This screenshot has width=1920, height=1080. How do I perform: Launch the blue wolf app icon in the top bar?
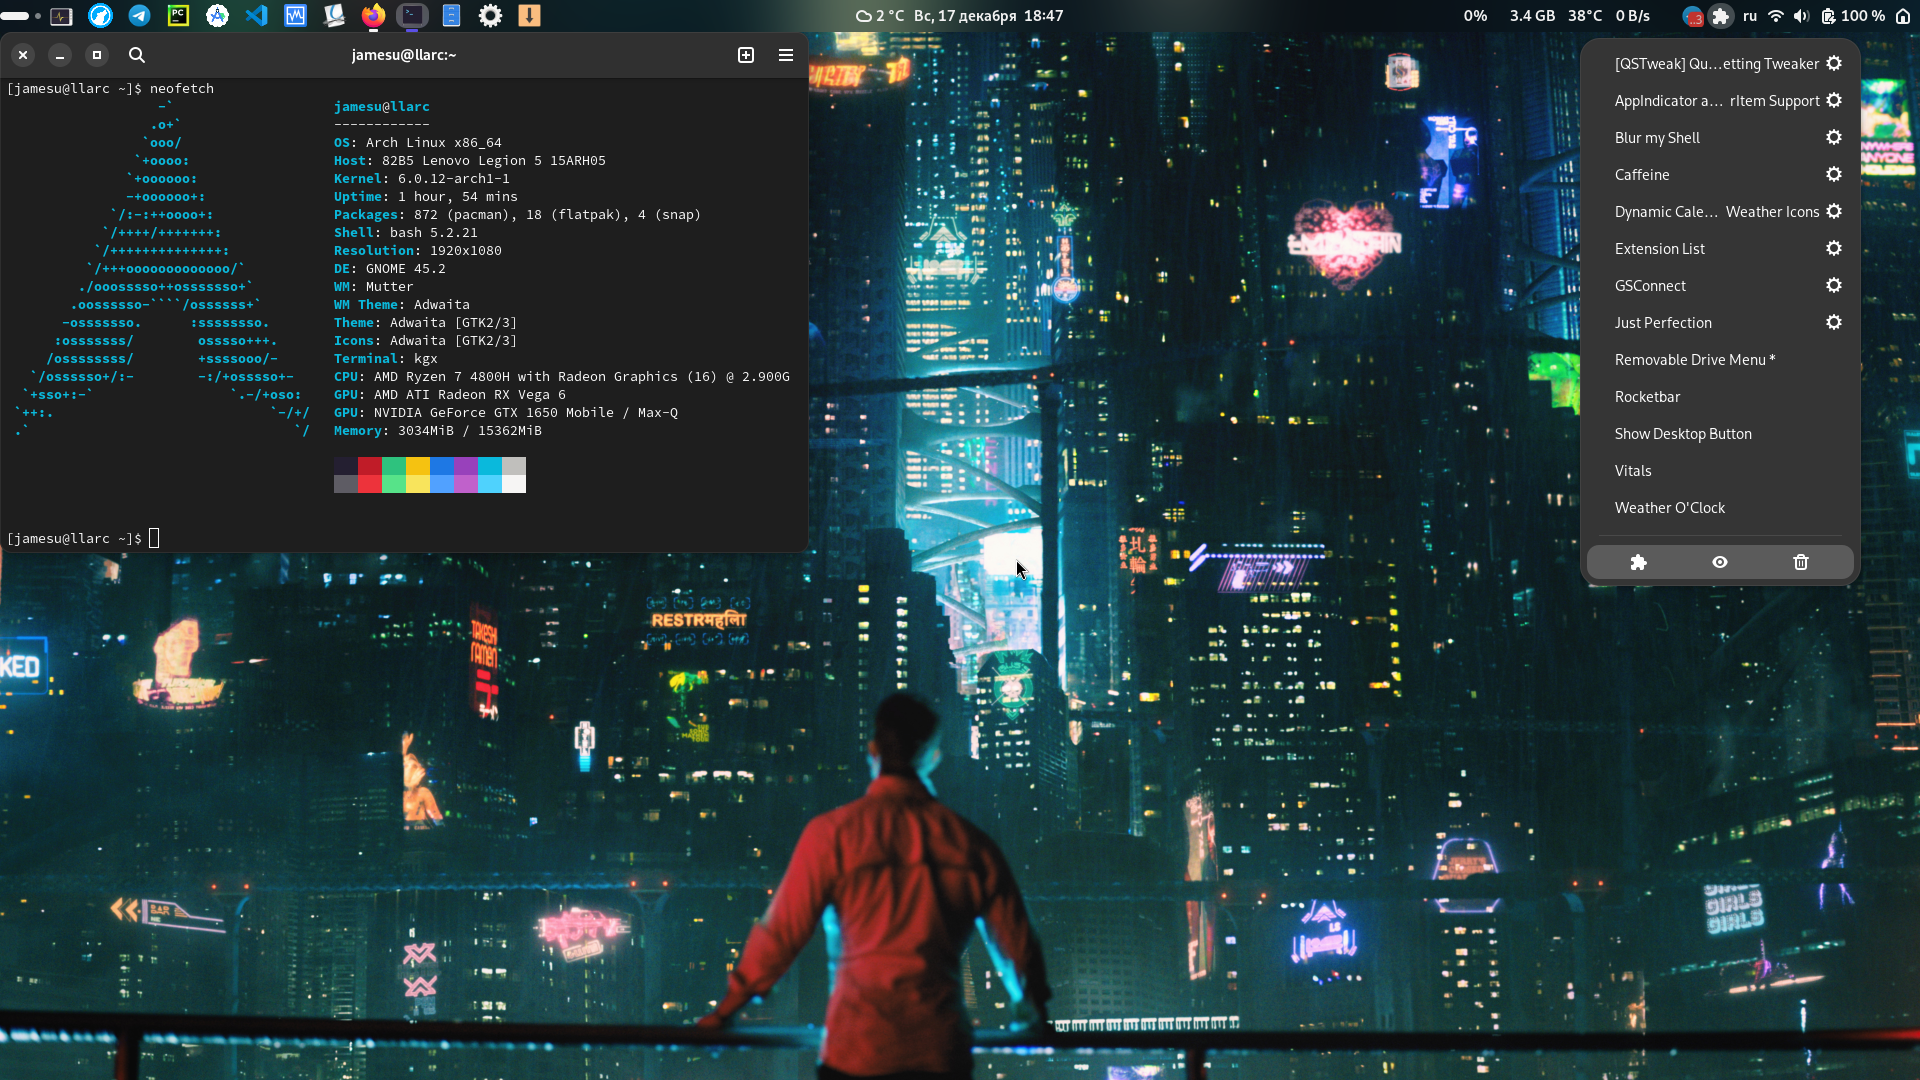tap(100, 16)
